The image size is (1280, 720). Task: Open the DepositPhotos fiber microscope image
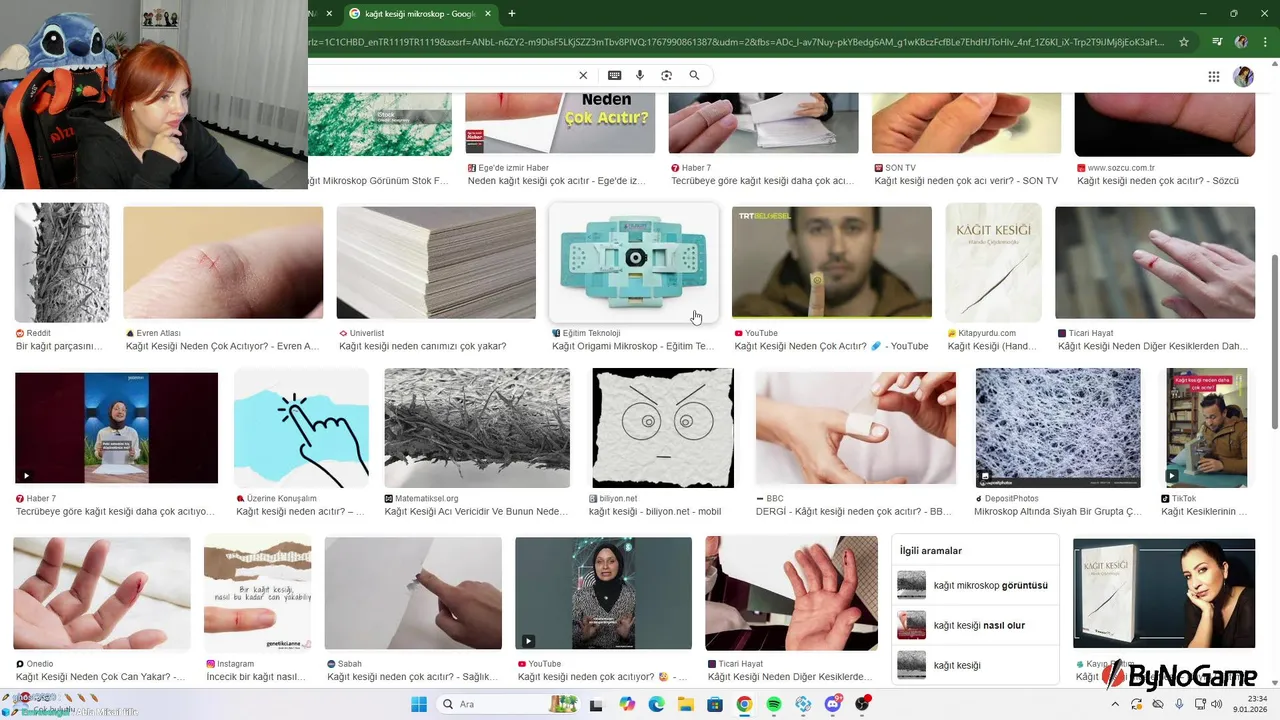(x=1058, y=428)
